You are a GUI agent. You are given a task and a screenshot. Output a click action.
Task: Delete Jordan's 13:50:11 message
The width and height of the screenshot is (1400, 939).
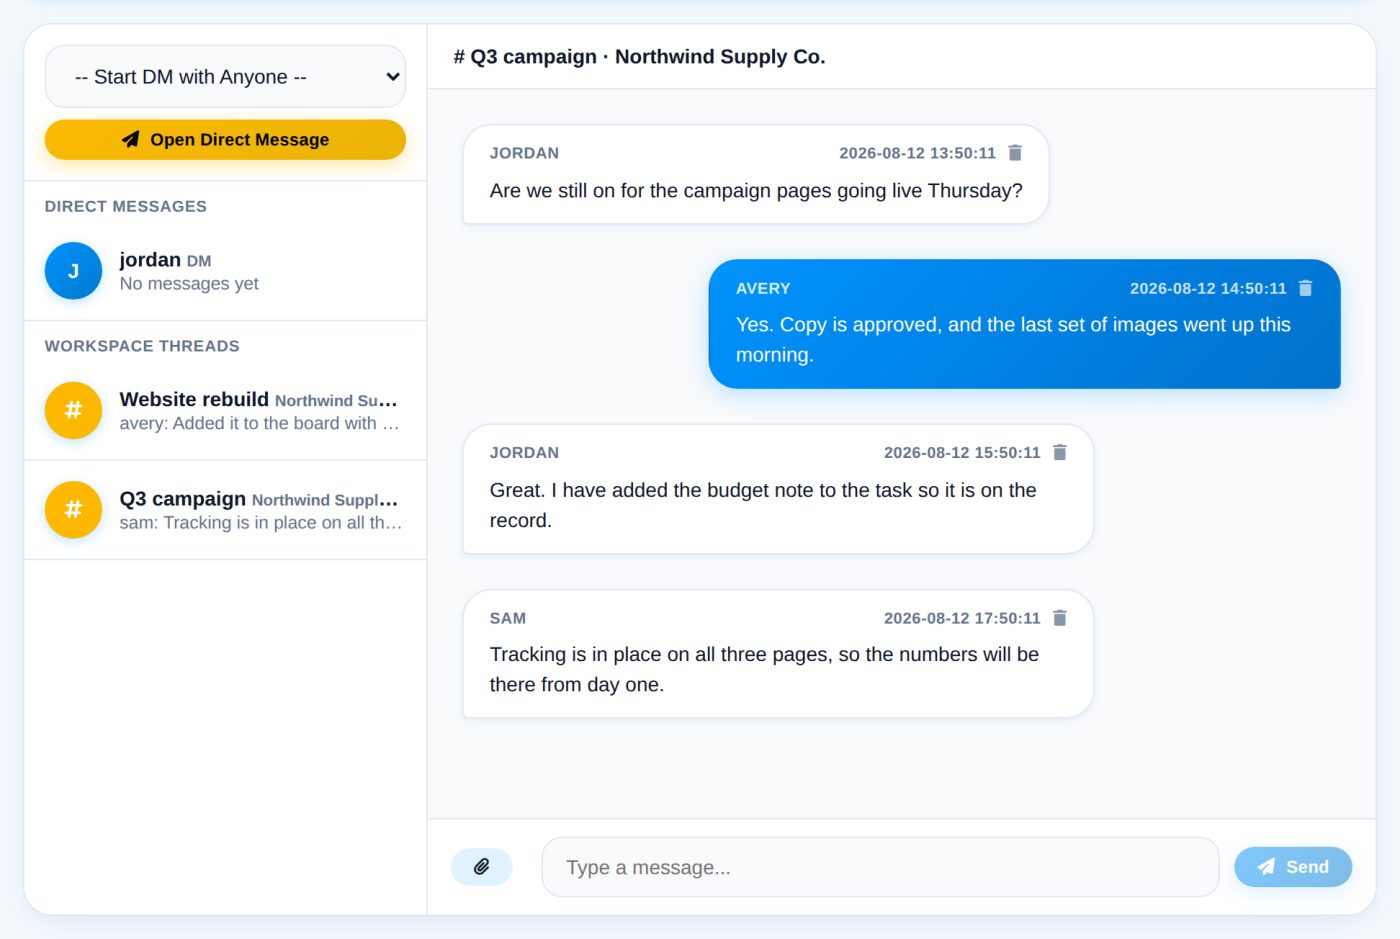tap(1015, 153)
